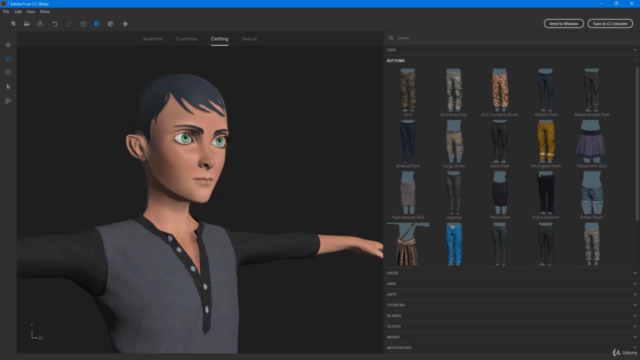640x360 pixels.
Task: Expand the SHOES section
Action: coord(511,273)
